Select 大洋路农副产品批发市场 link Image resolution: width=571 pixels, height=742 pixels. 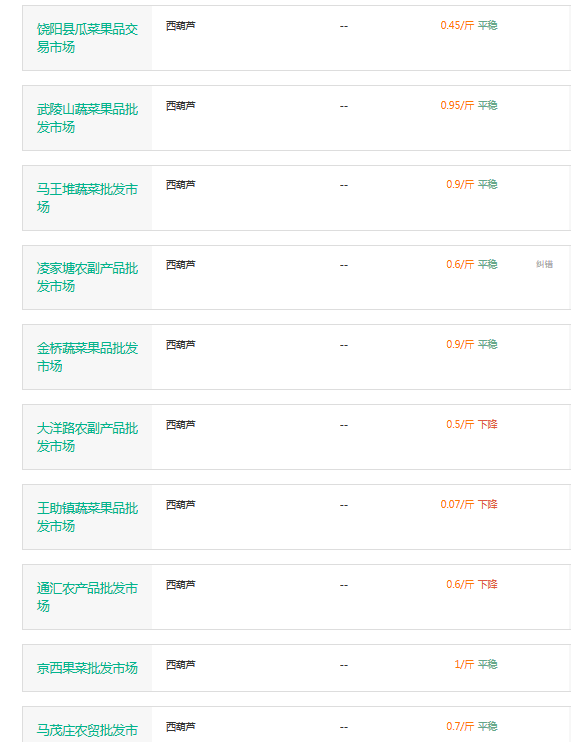pos(88,437)
